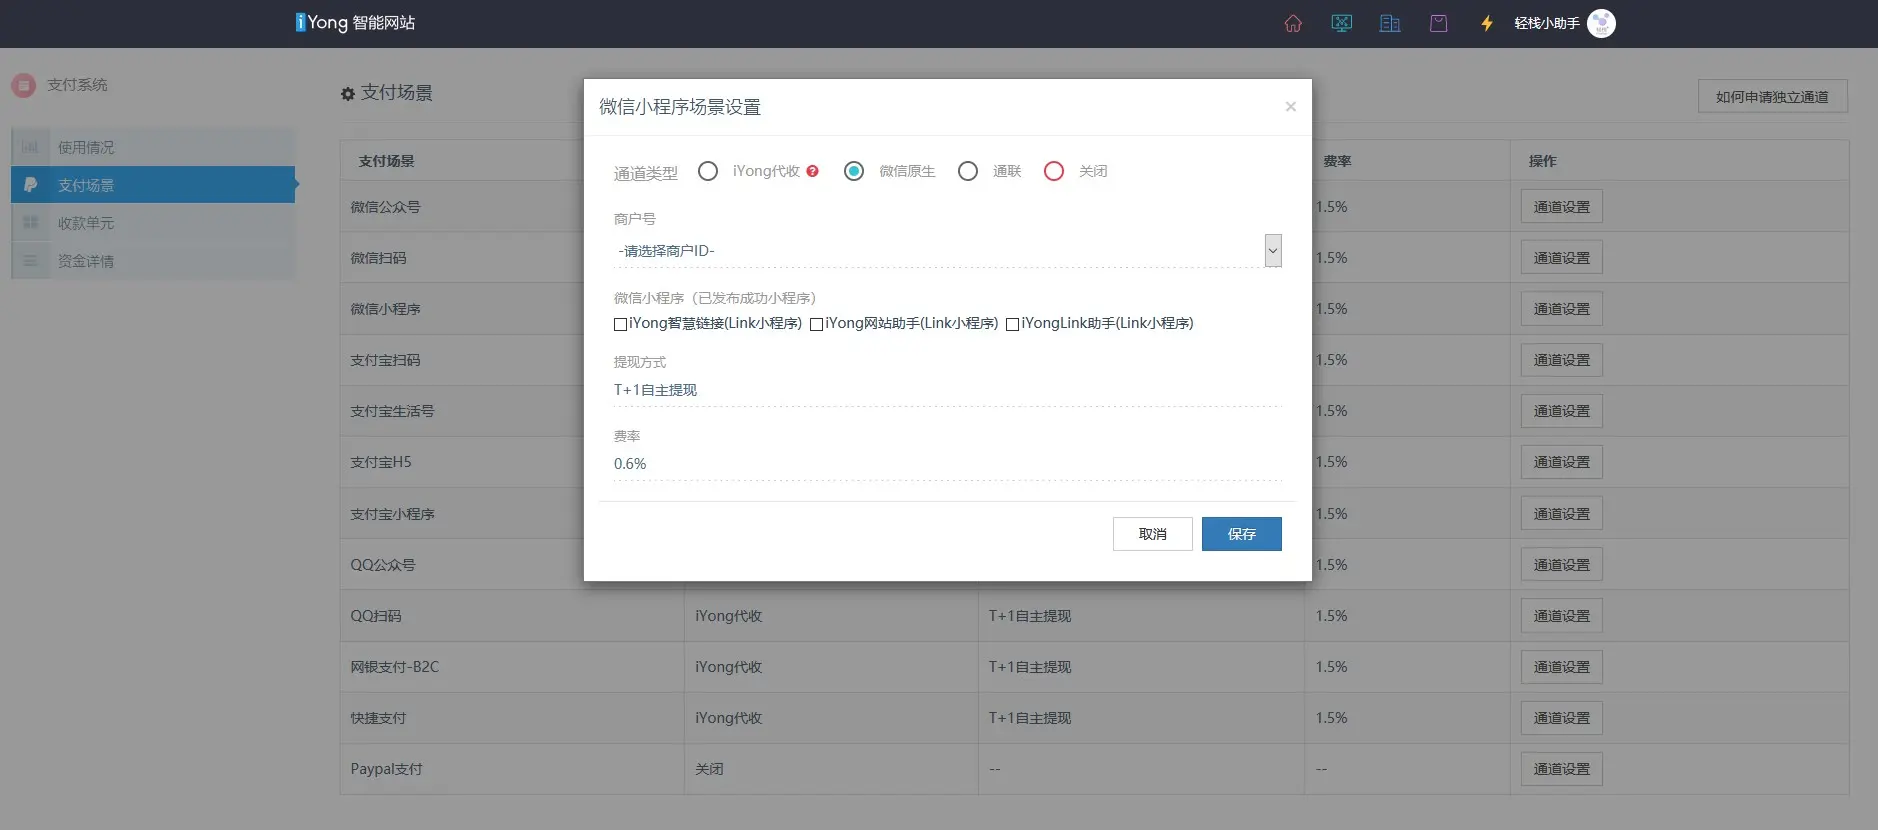Check the iYong智慧链接(Link小程序) checkbox
The width and height of the screenshot is (1878, 830).
(620, 324)
